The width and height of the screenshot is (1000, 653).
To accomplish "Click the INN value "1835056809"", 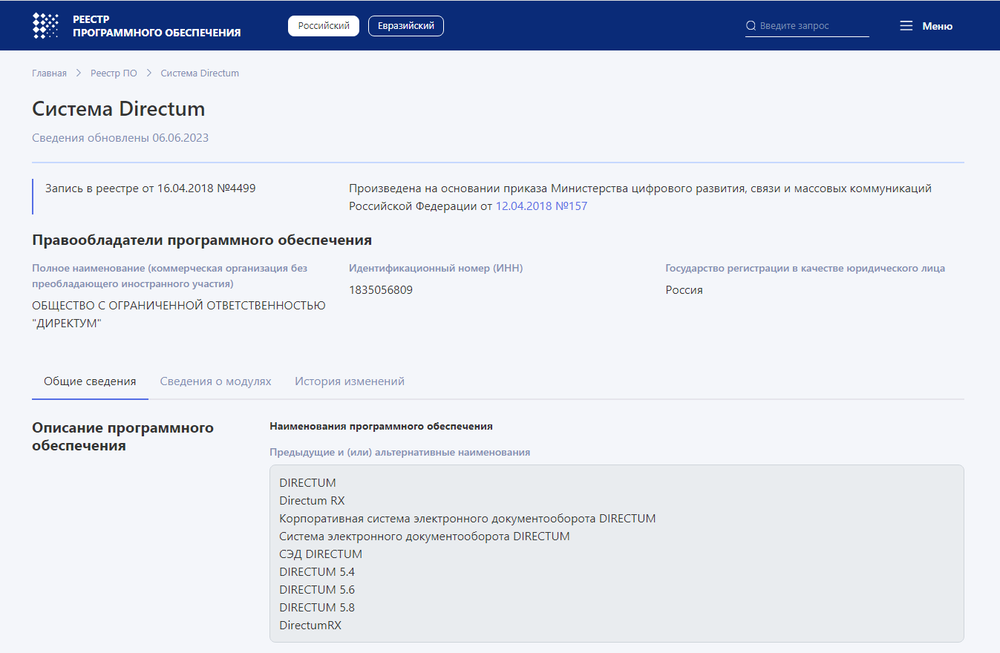I will point(381,290).
